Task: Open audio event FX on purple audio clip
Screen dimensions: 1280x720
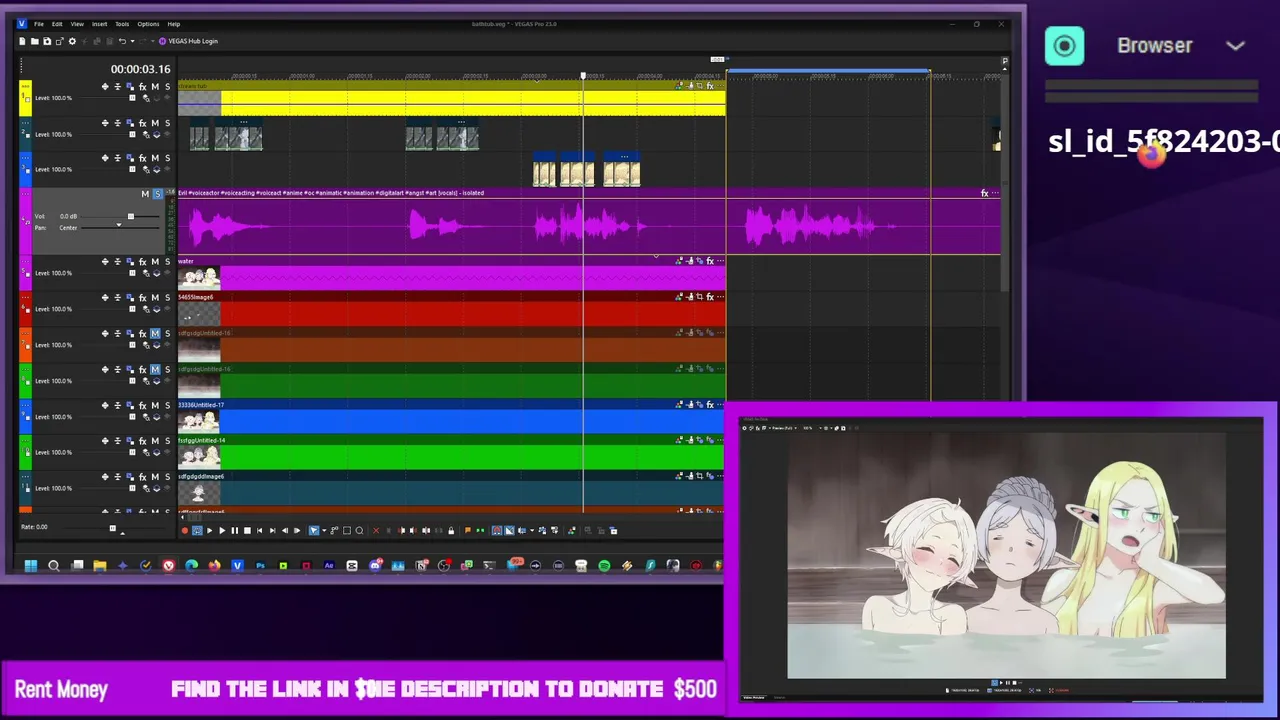Action: [x=984, y=193]
